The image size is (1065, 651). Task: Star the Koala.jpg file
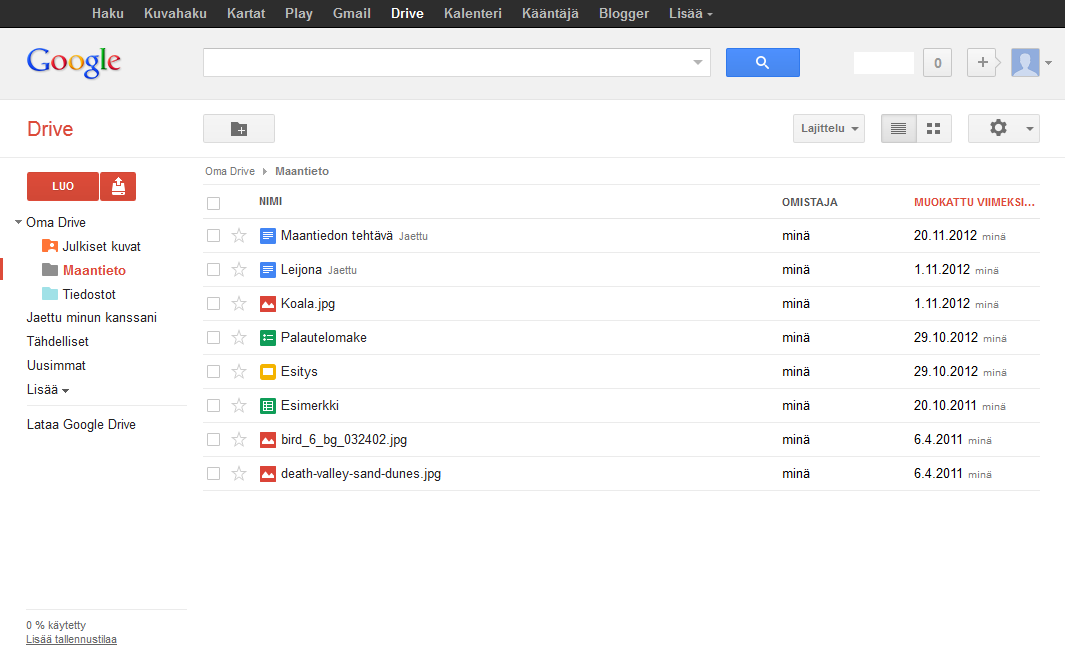coord(238,304)
